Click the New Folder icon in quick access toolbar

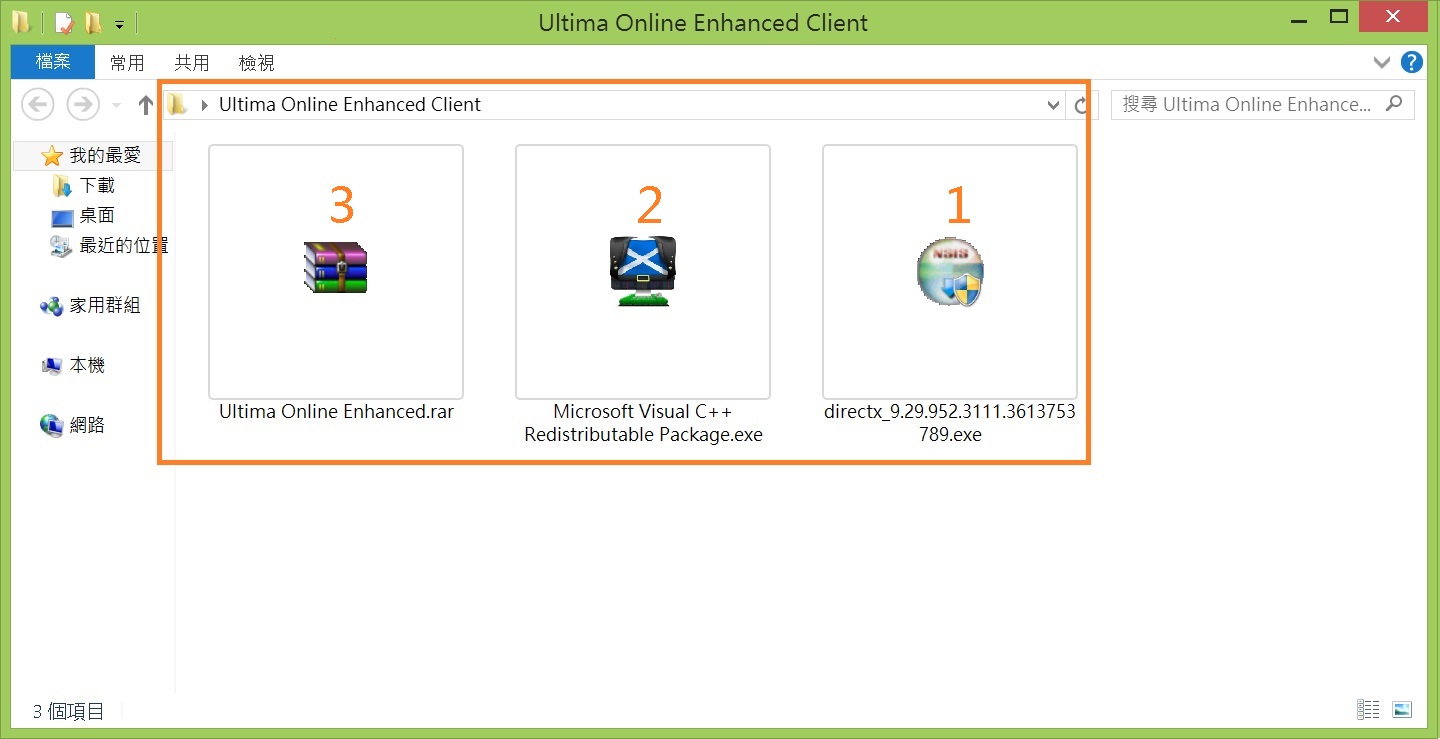pos(93,22)
